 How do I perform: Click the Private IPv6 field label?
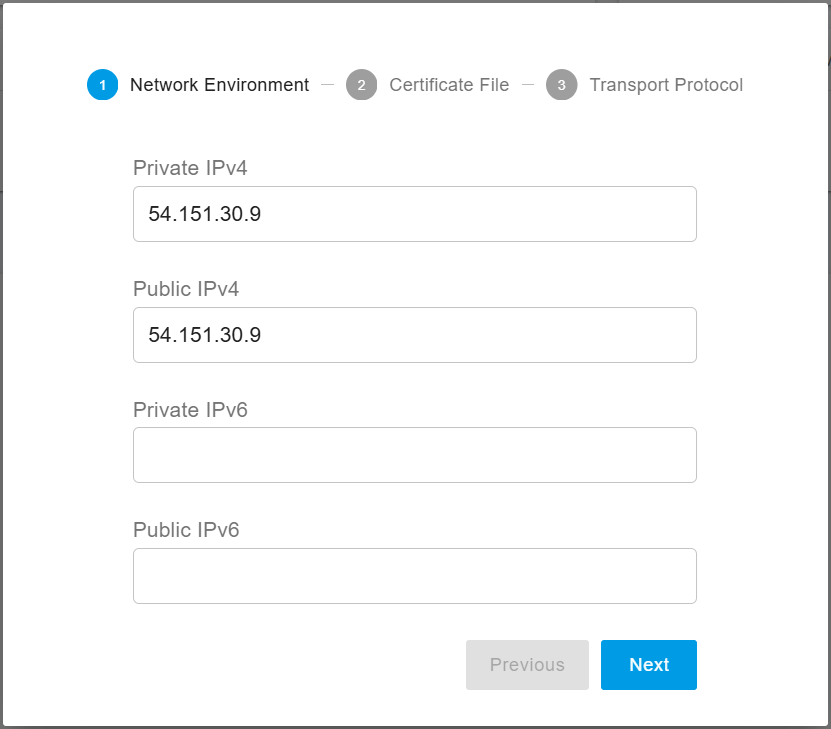pyautogui.click(x=190, y=410)
